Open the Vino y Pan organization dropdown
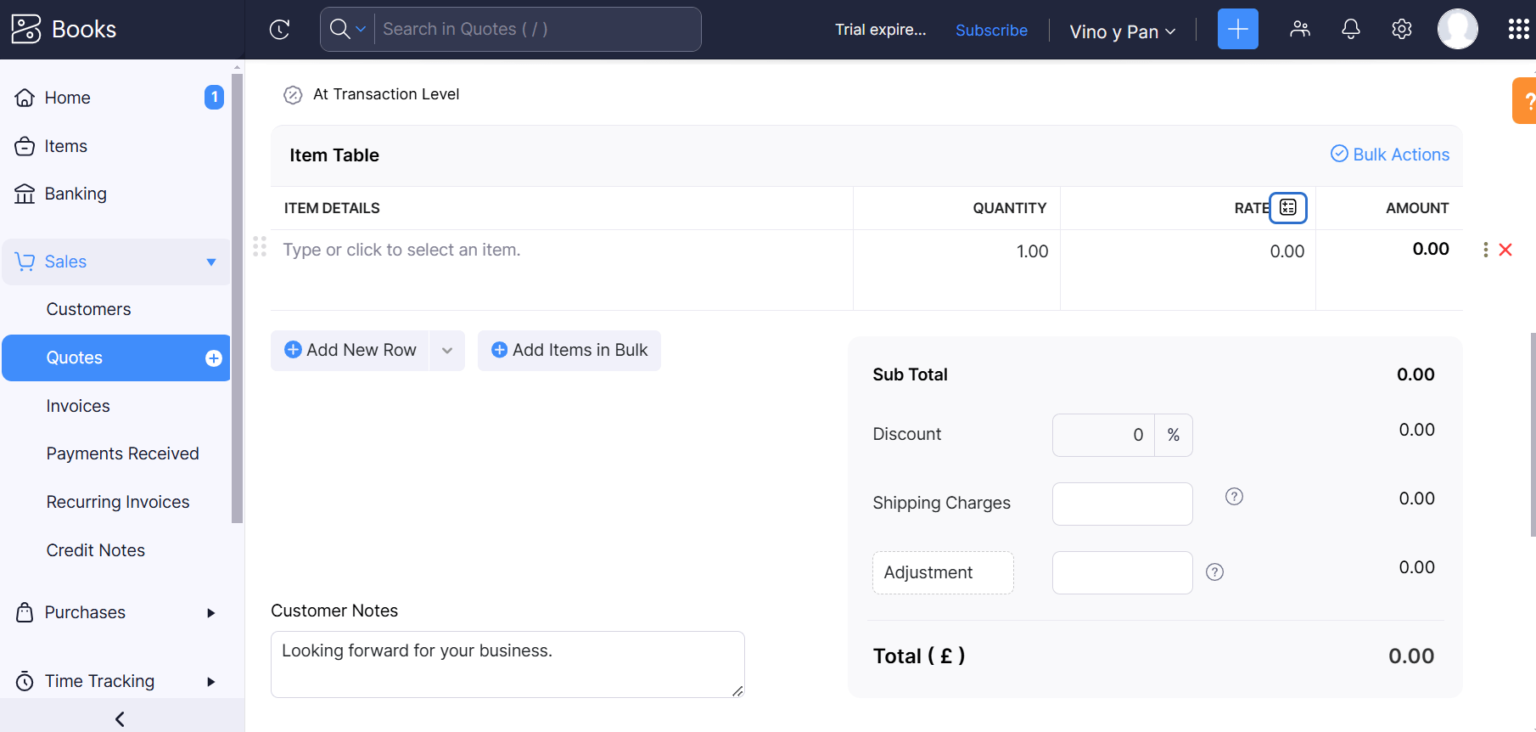 pyautogui.click(x=1122, y=31)
